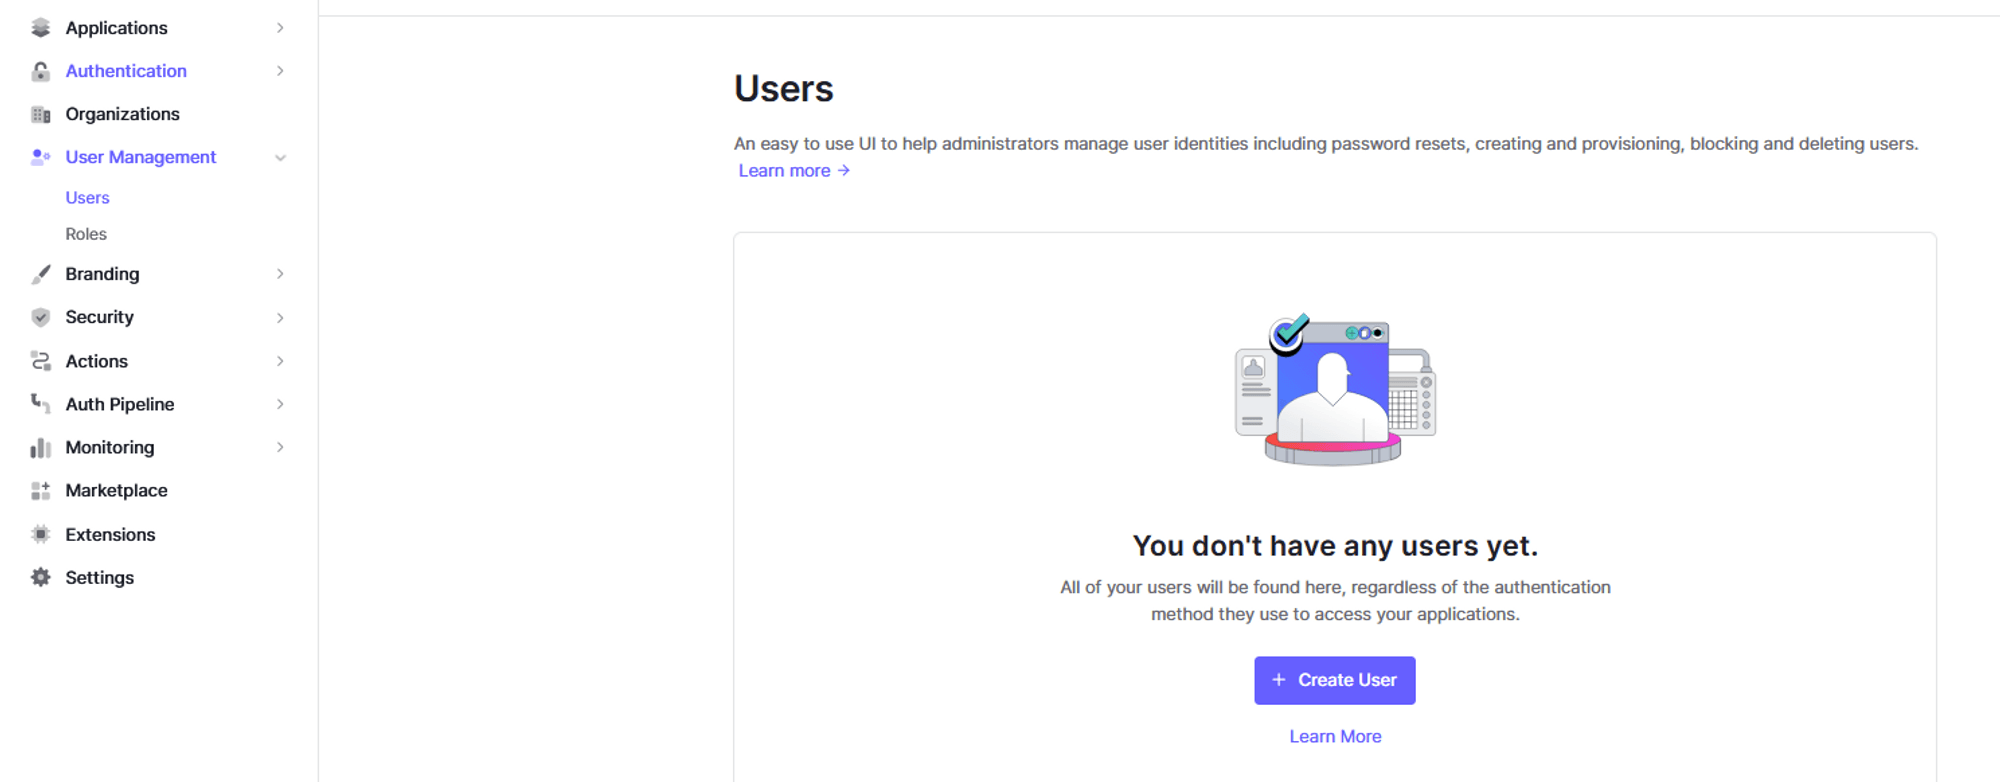Expand the Applications menu chevron

click(x=280, y=28)
